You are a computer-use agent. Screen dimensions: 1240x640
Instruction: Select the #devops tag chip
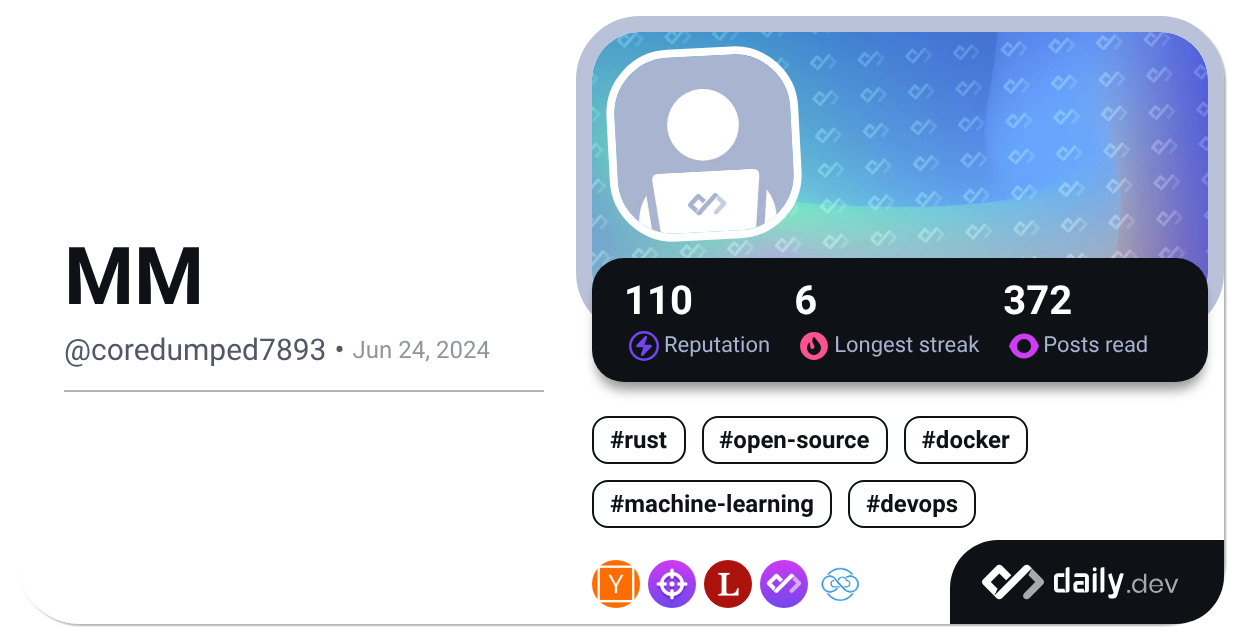point(911,504)
